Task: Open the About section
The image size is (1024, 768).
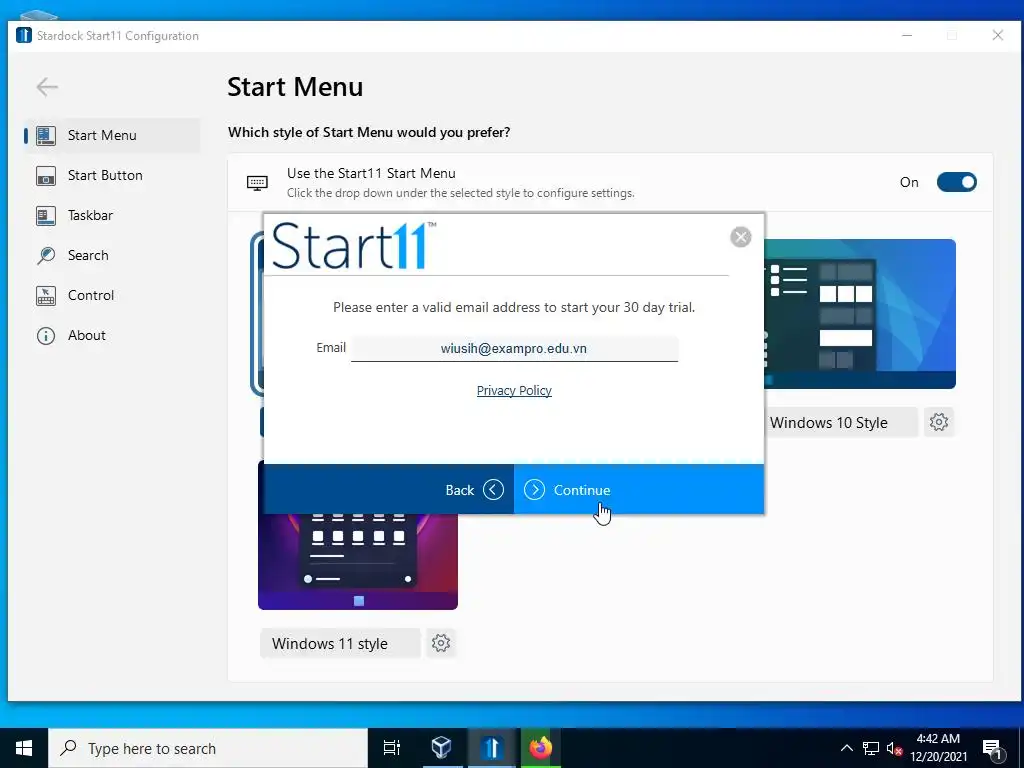Action: pyautogui.click(x=112, y=335)
